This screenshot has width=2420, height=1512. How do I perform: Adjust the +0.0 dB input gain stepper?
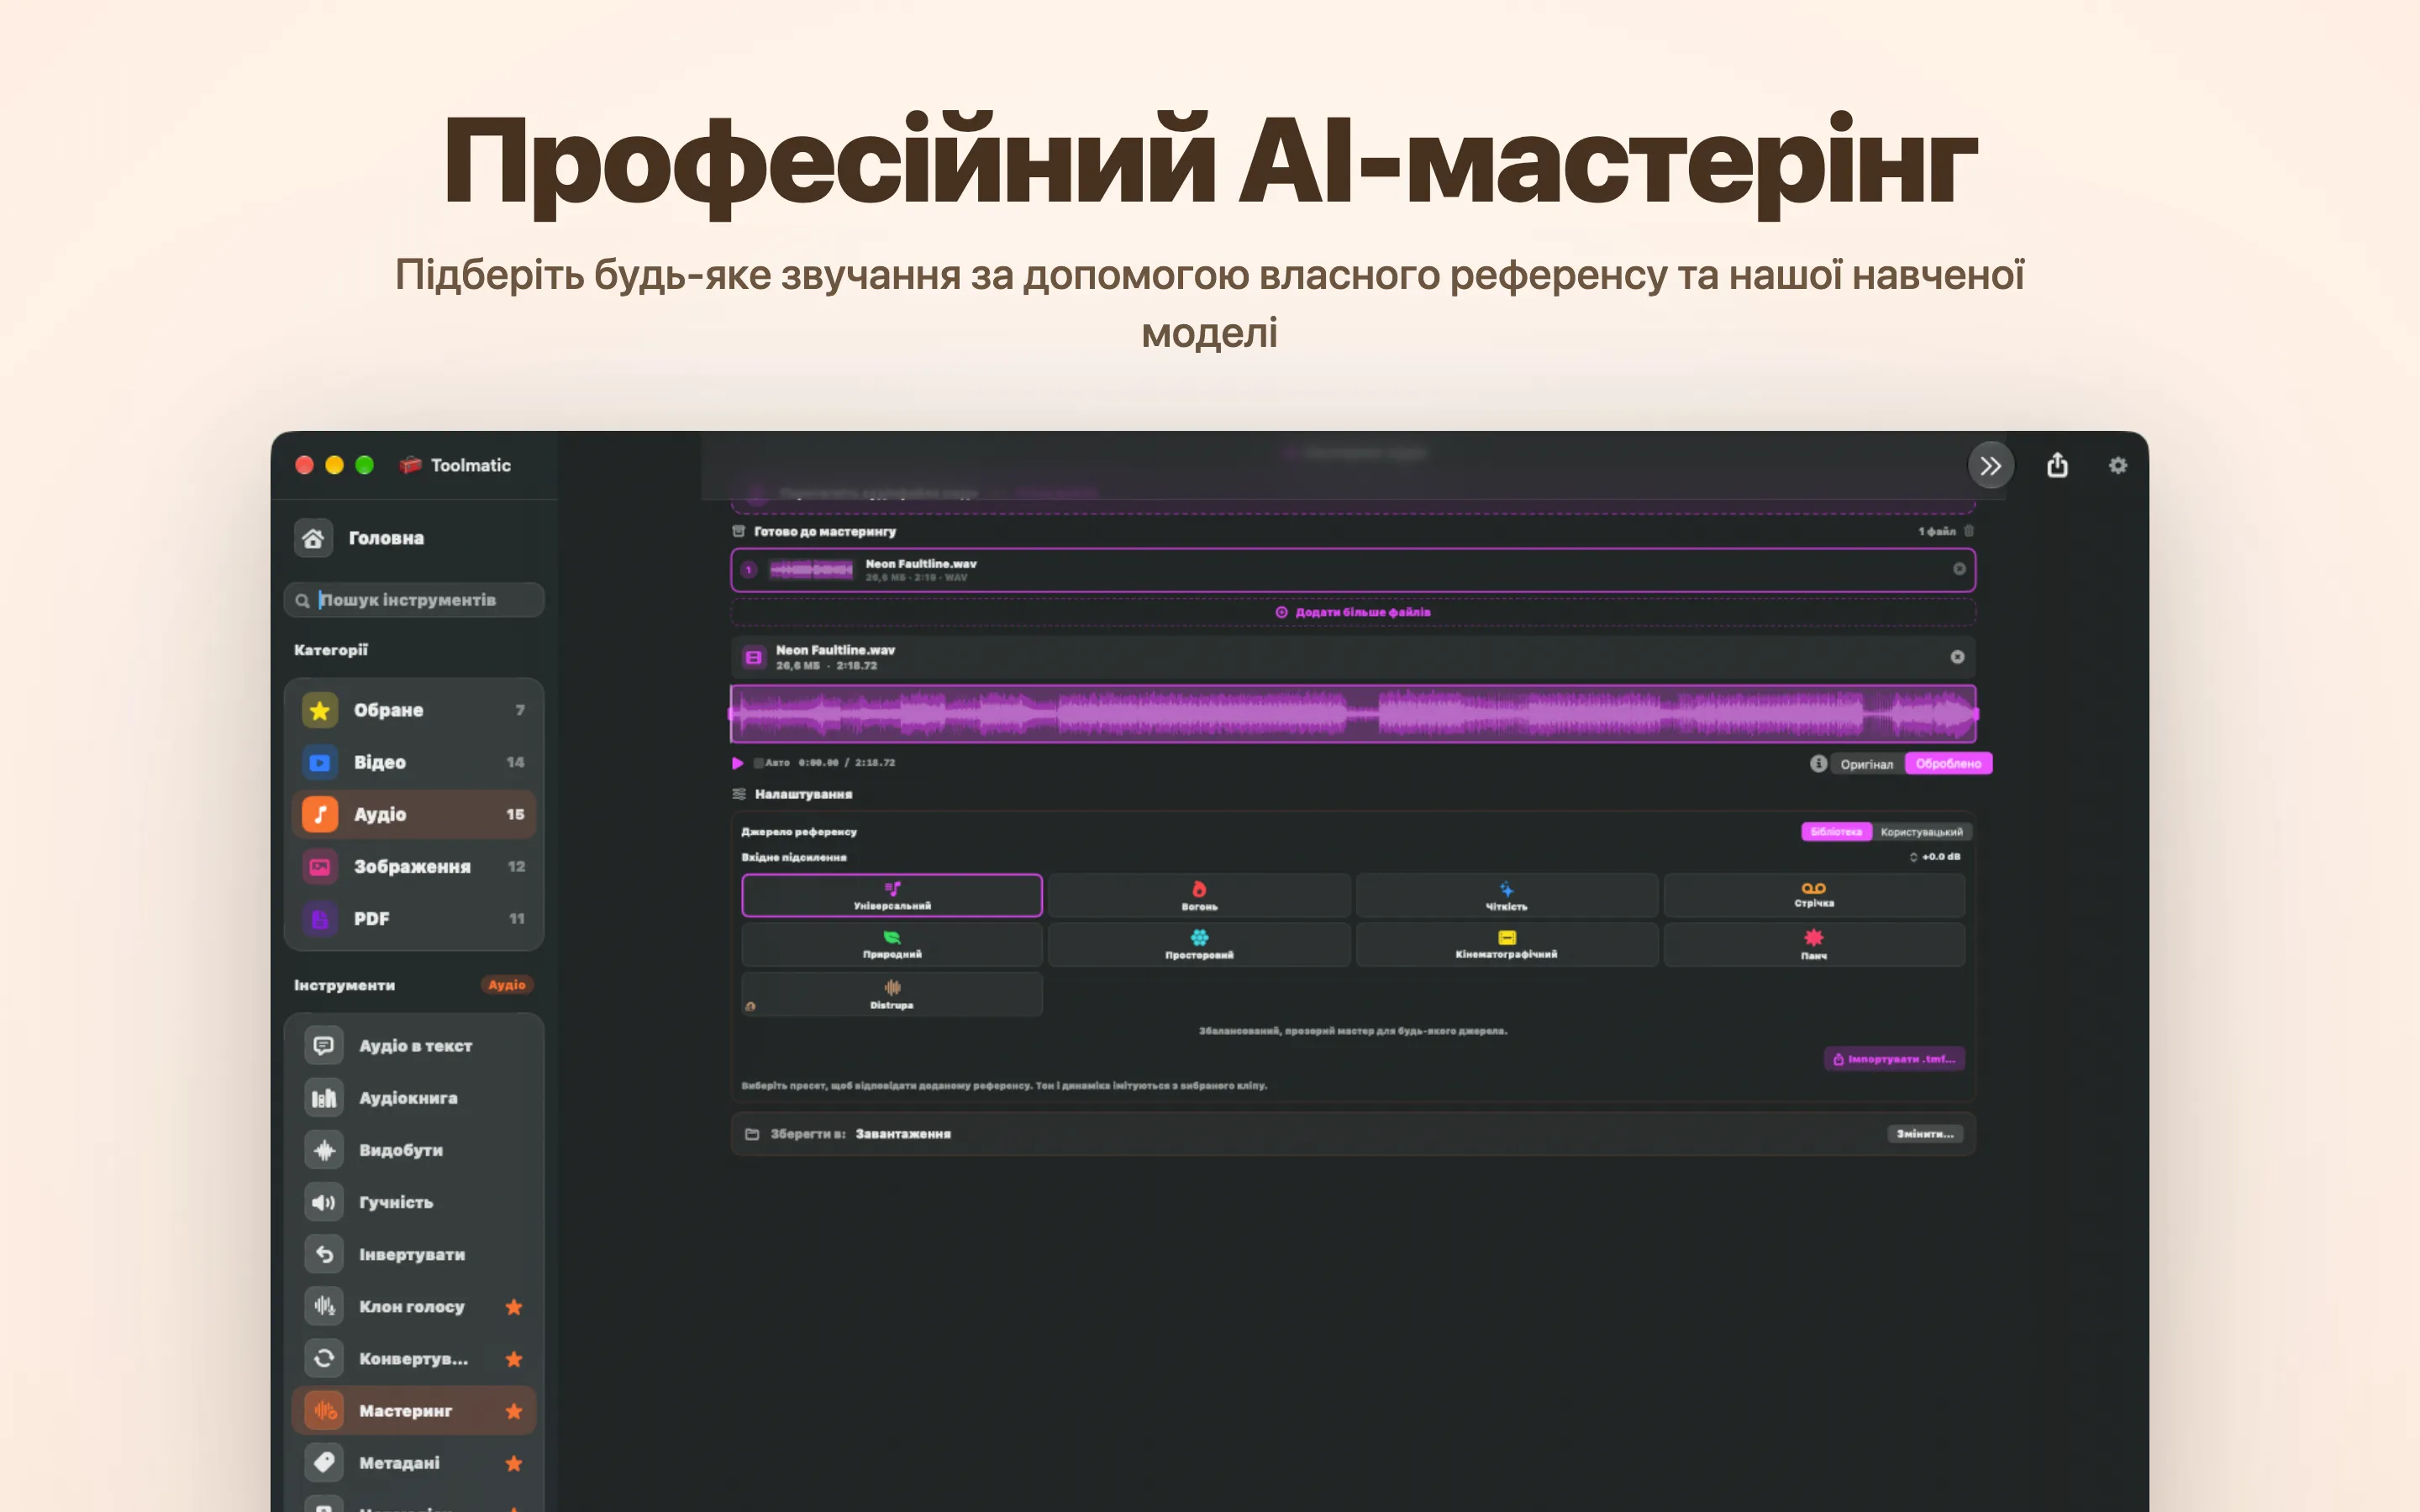[1914, 857]
